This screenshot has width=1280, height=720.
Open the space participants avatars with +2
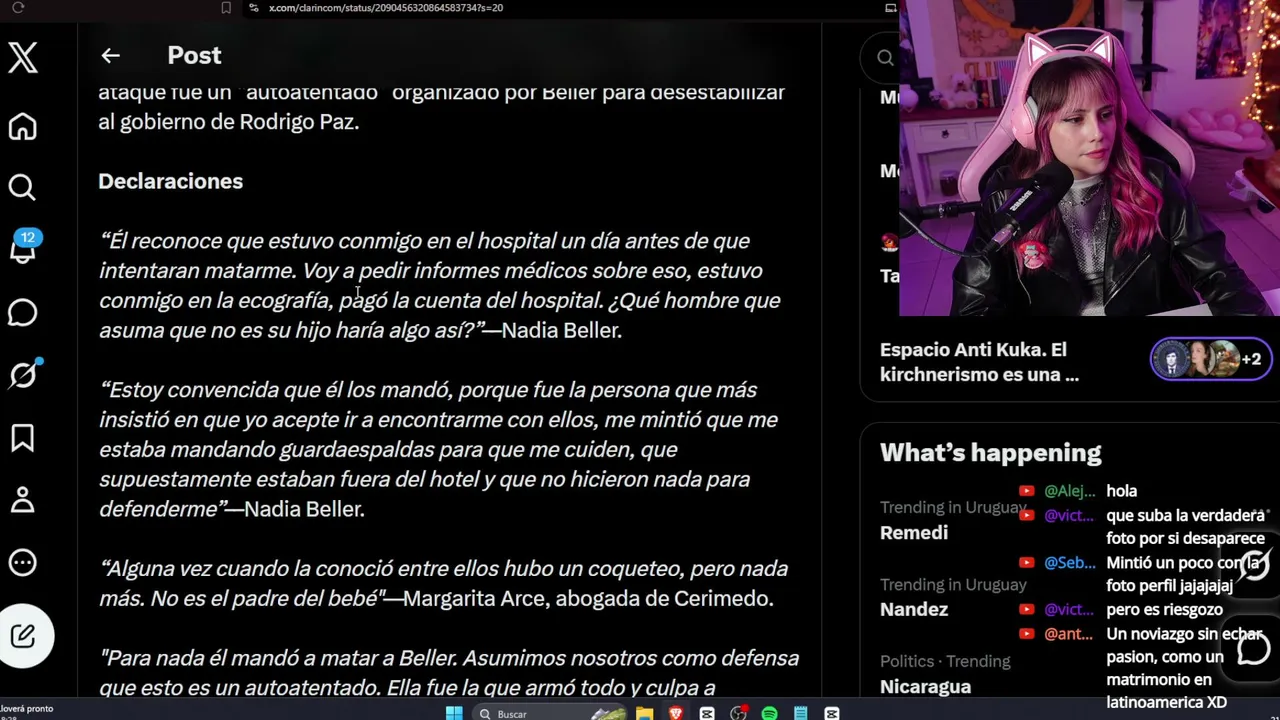1210,360
